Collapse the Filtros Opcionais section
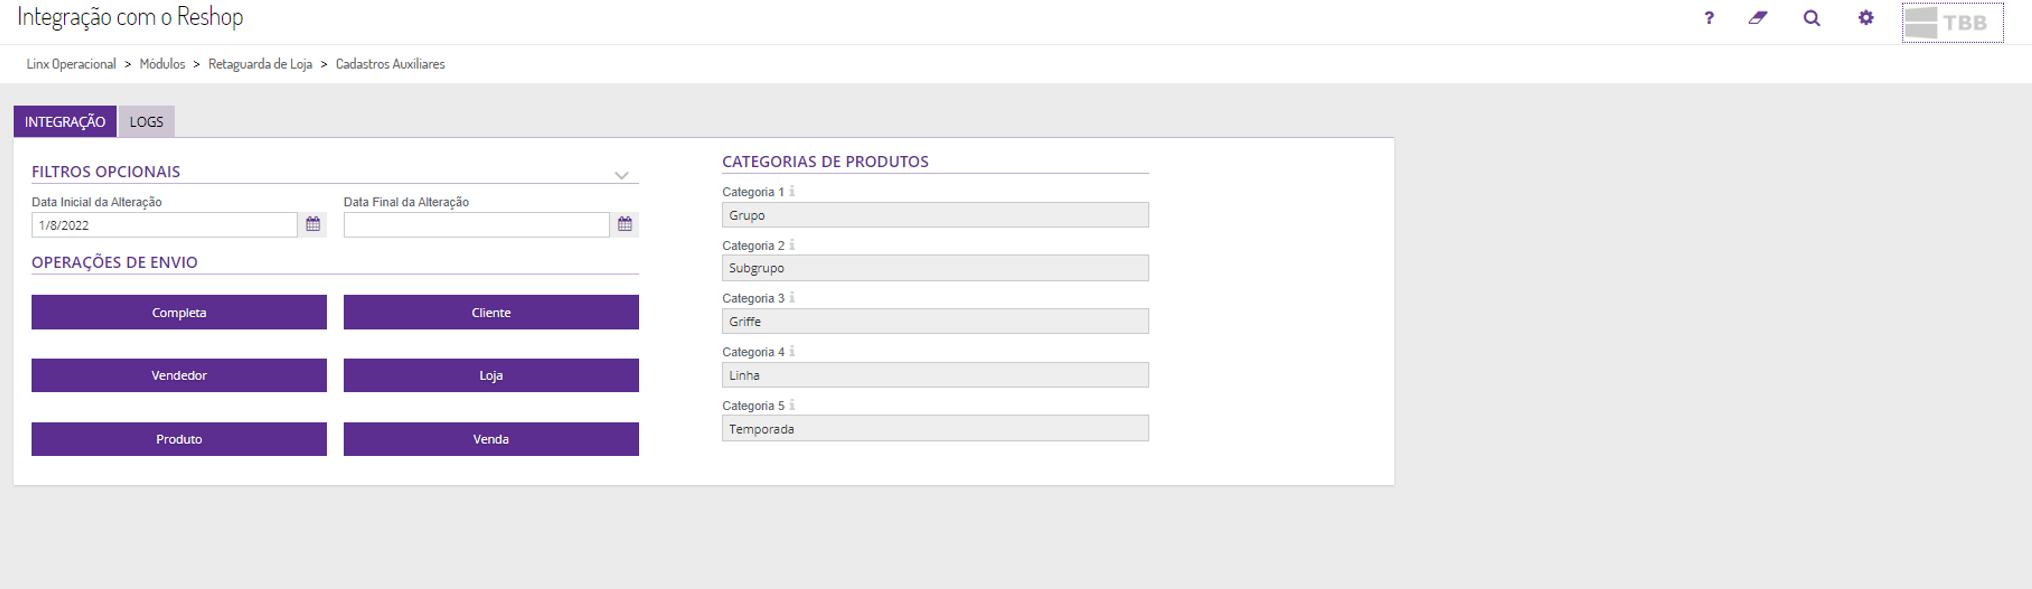2032x589 pixels. (x=621, y=175)
